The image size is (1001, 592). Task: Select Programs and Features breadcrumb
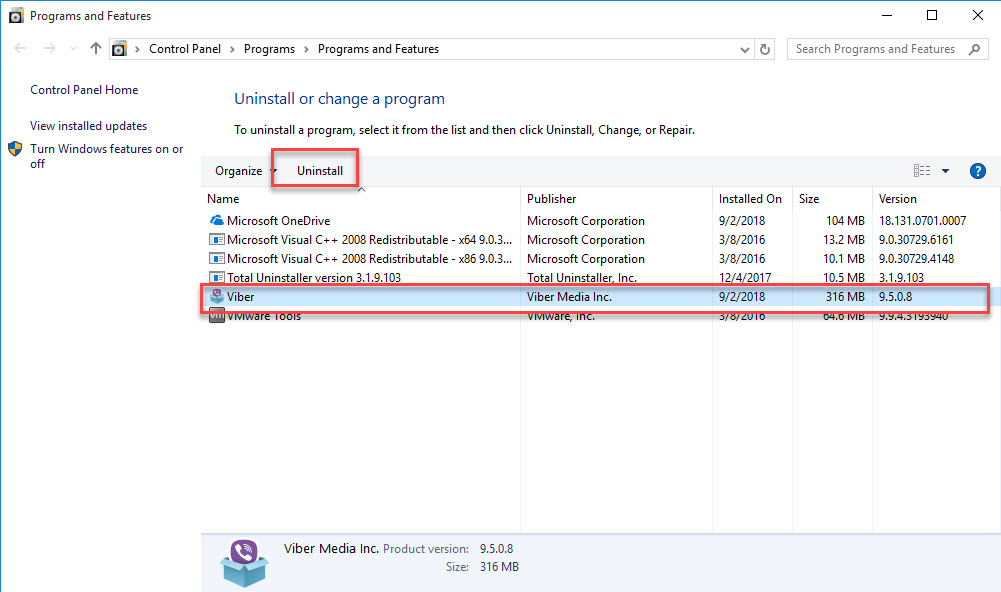pos(378,49)
